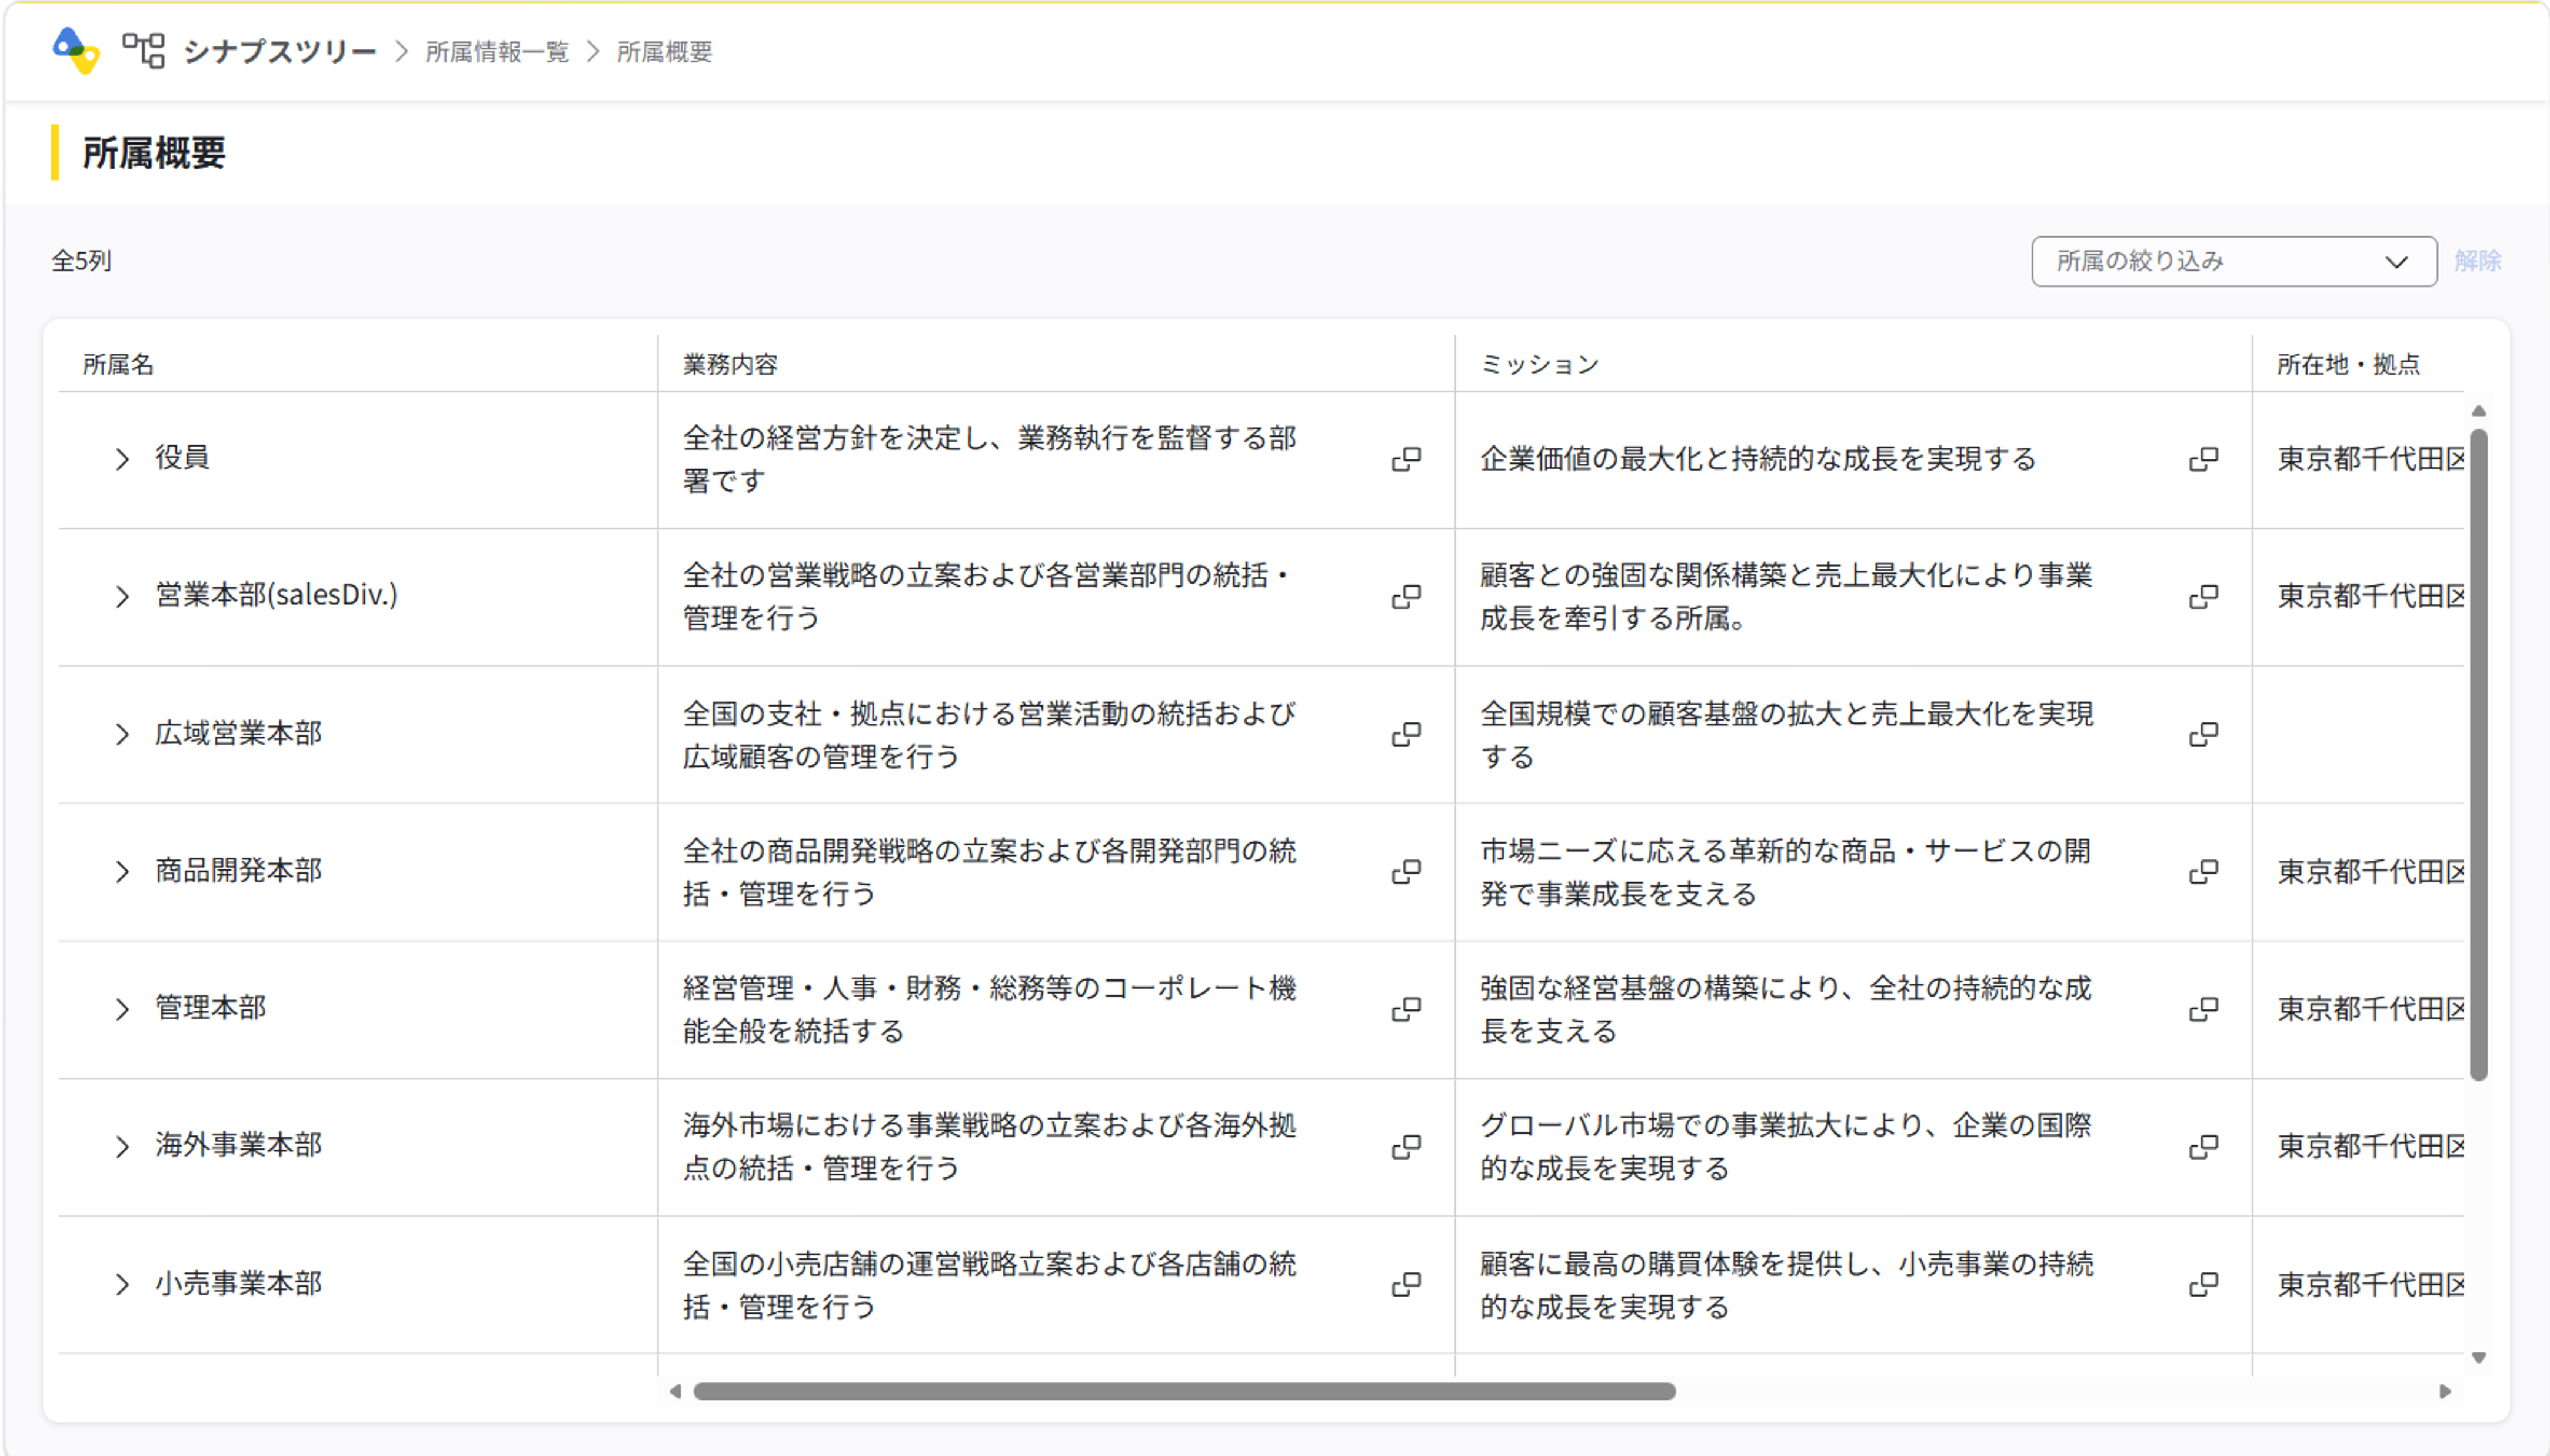Open popup for 小売事業本部 ミッション cell
The width and height of the screenshot is (2550, 1456).
pos(2203,1284)
